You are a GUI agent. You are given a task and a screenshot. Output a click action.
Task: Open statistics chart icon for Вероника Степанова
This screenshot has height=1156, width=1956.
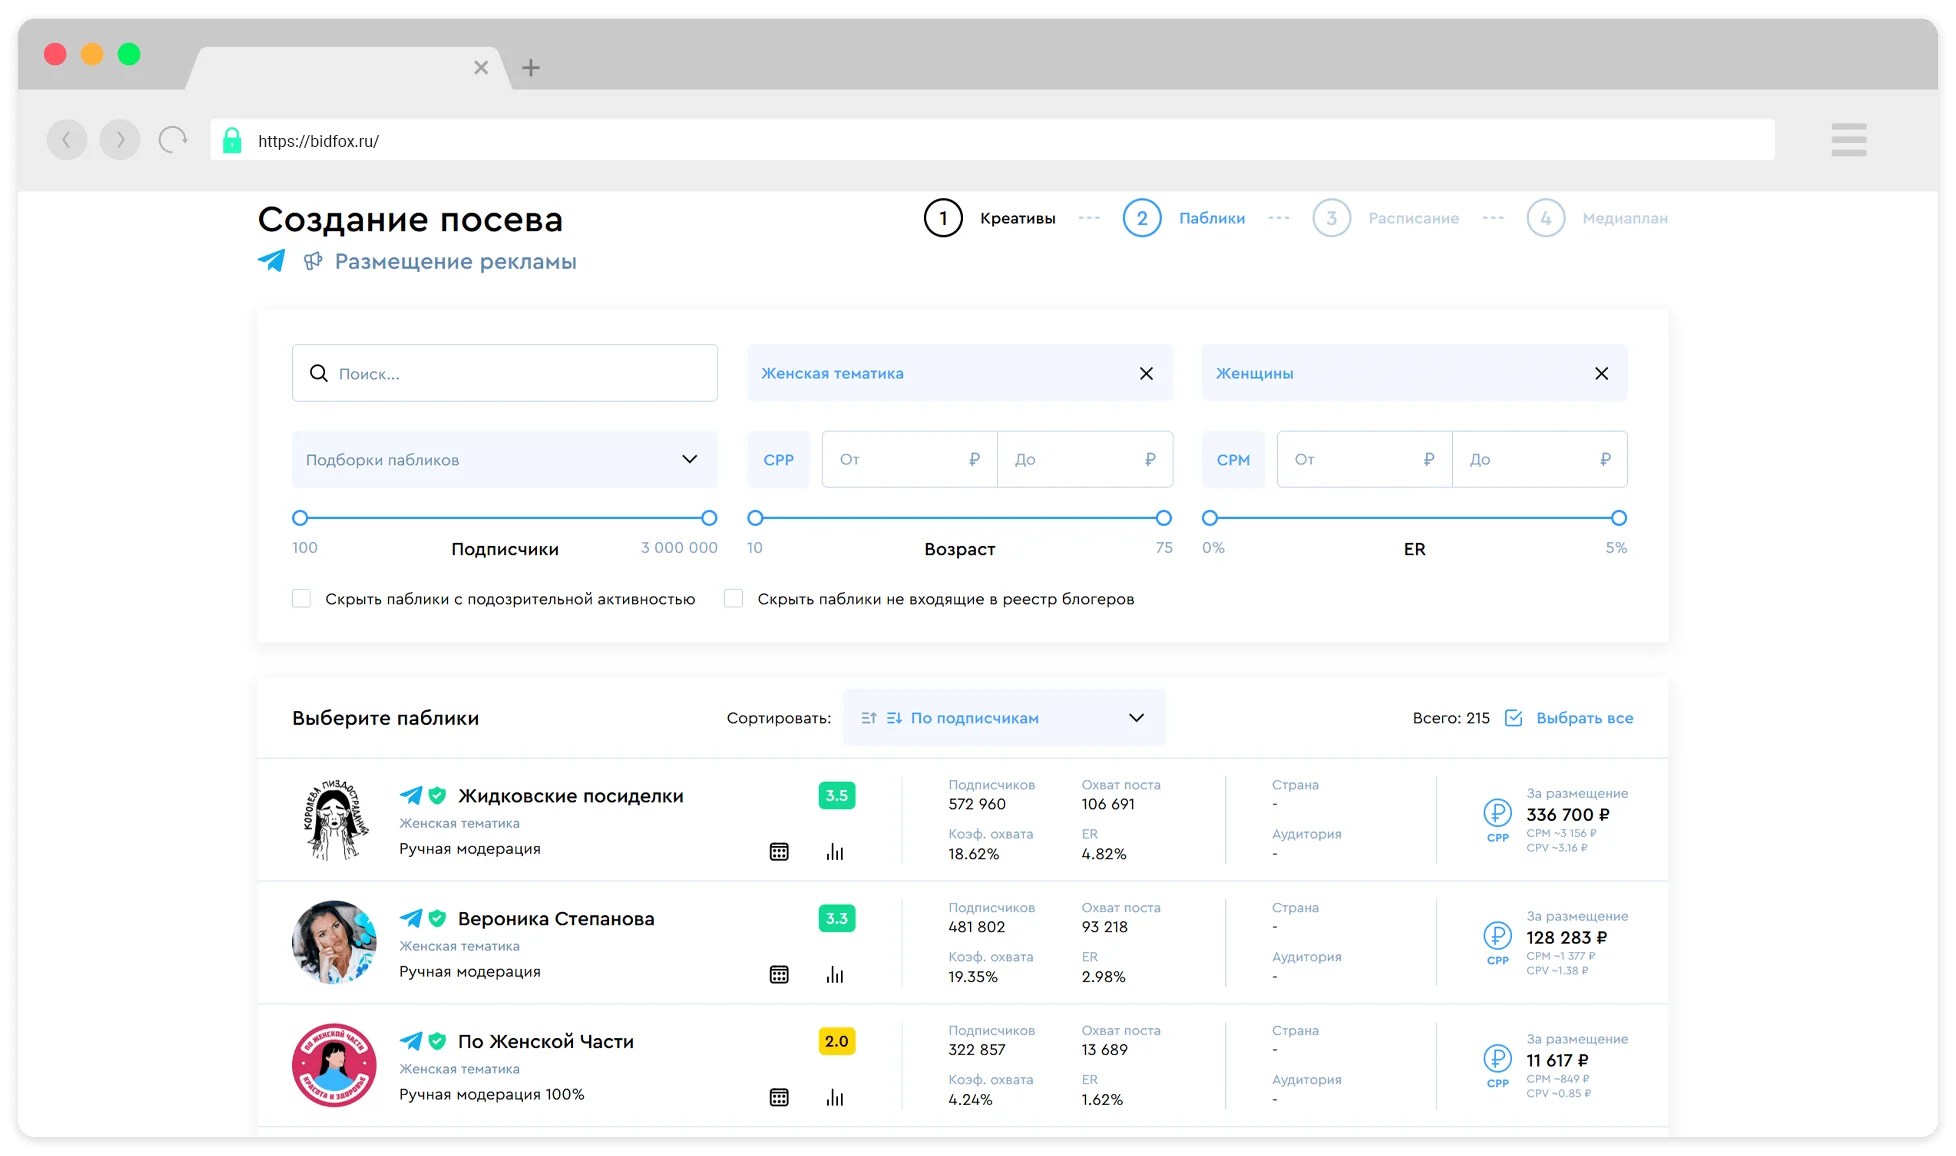pos(835,975)
